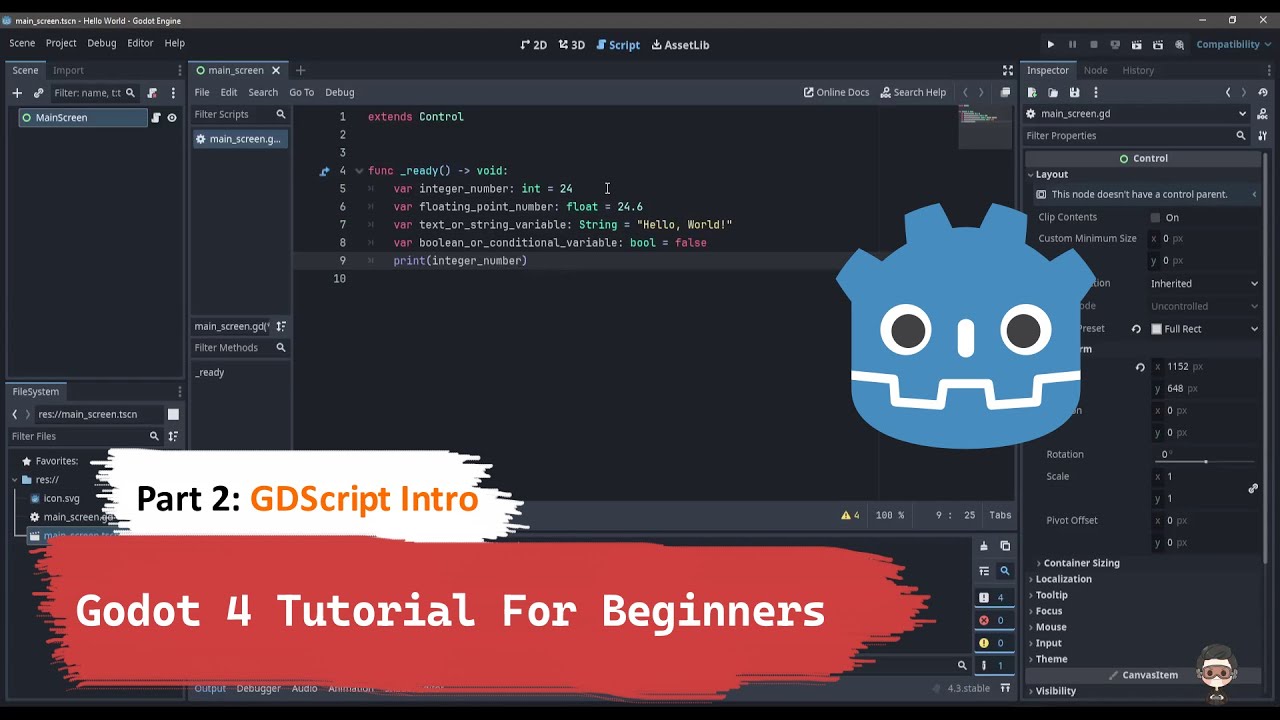Open Inspector object history icon

(x=1263, y=93)
